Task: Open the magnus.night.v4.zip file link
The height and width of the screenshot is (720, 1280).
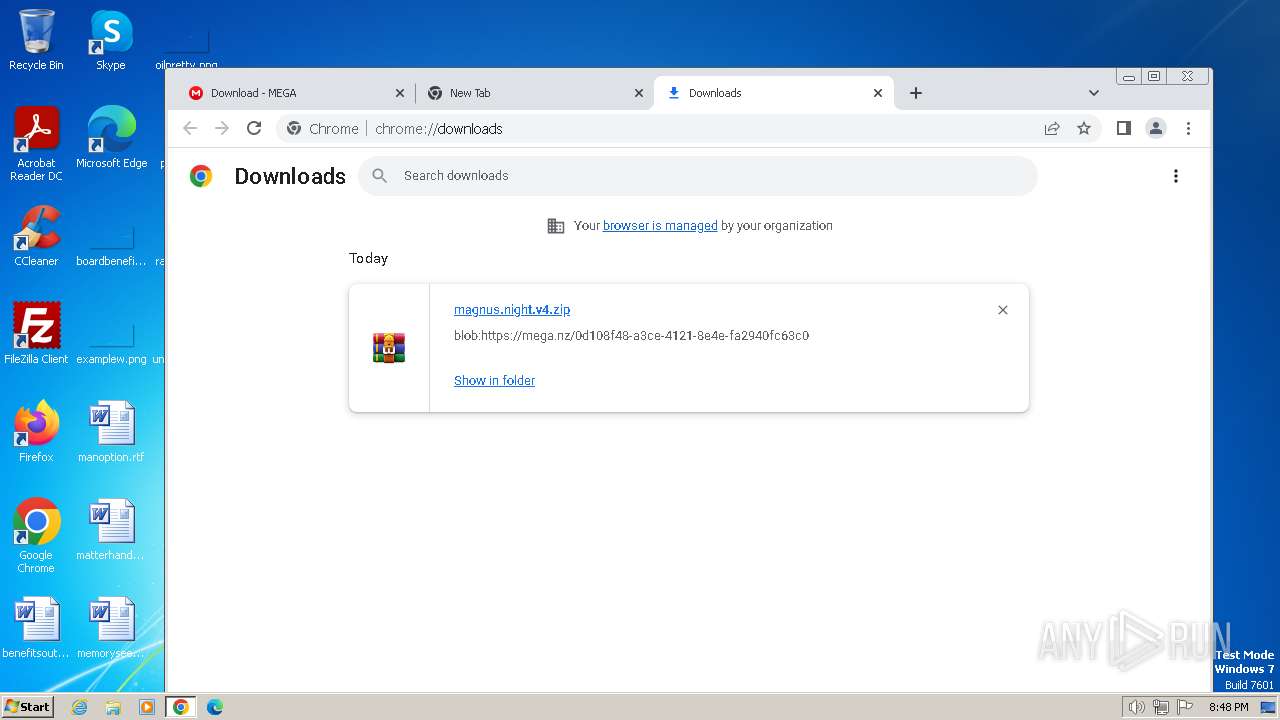Action: [512, 310]
